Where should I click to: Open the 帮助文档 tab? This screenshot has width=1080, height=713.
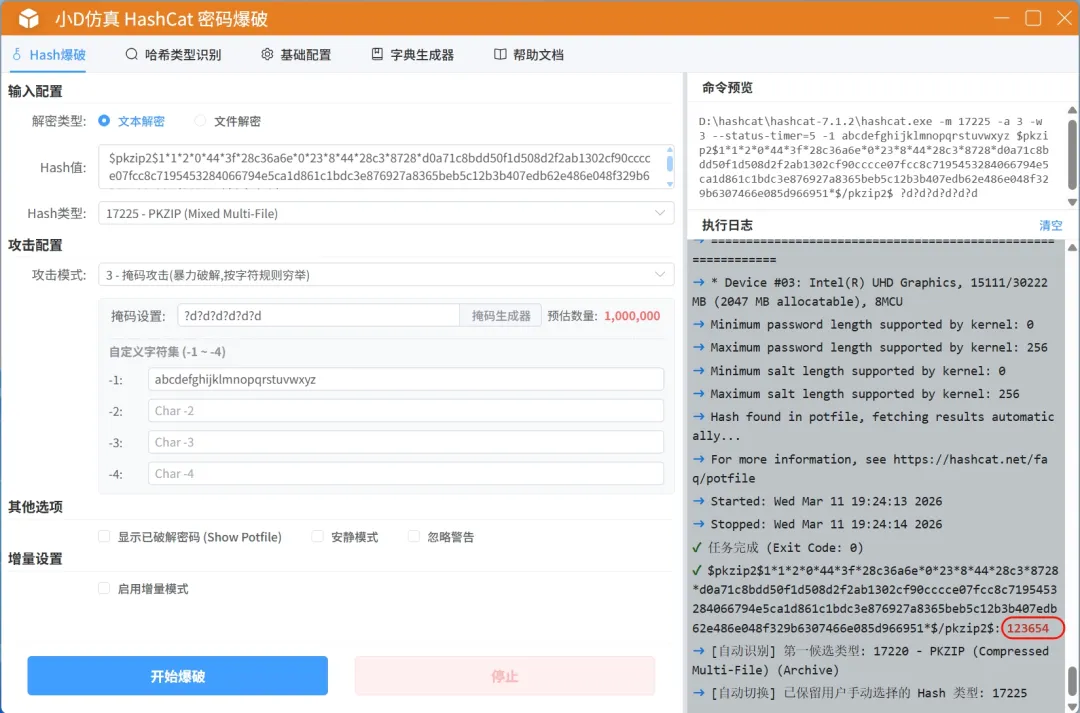point(528,54)
